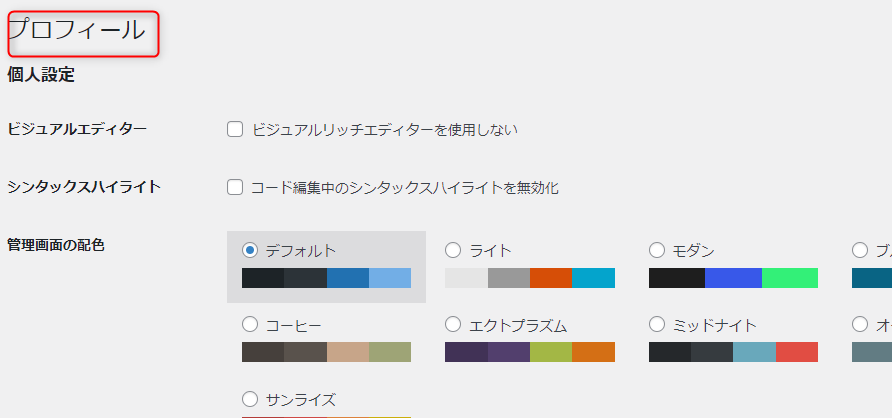Click the tan swatch under コーヒー
Viewport: 892px width, 418px height.
click(348, 352)
